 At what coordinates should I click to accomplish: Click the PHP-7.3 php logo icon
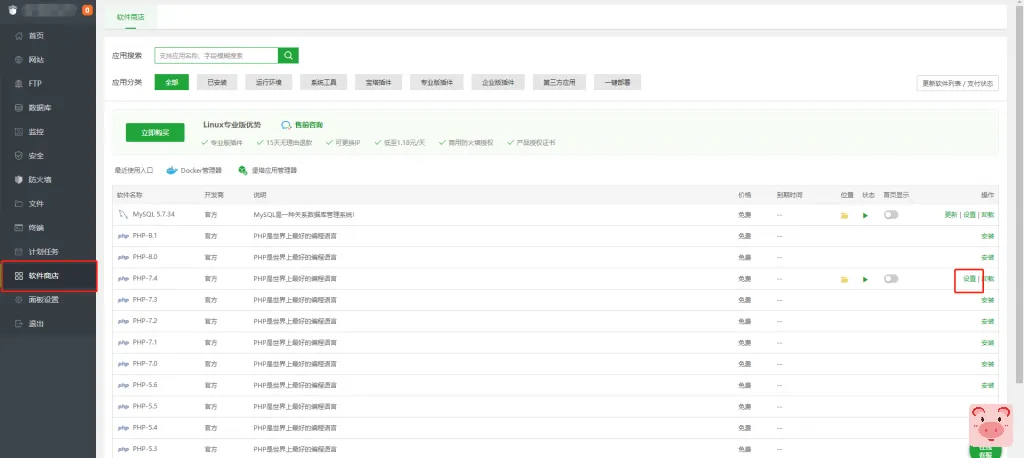[x=123, y=300]
